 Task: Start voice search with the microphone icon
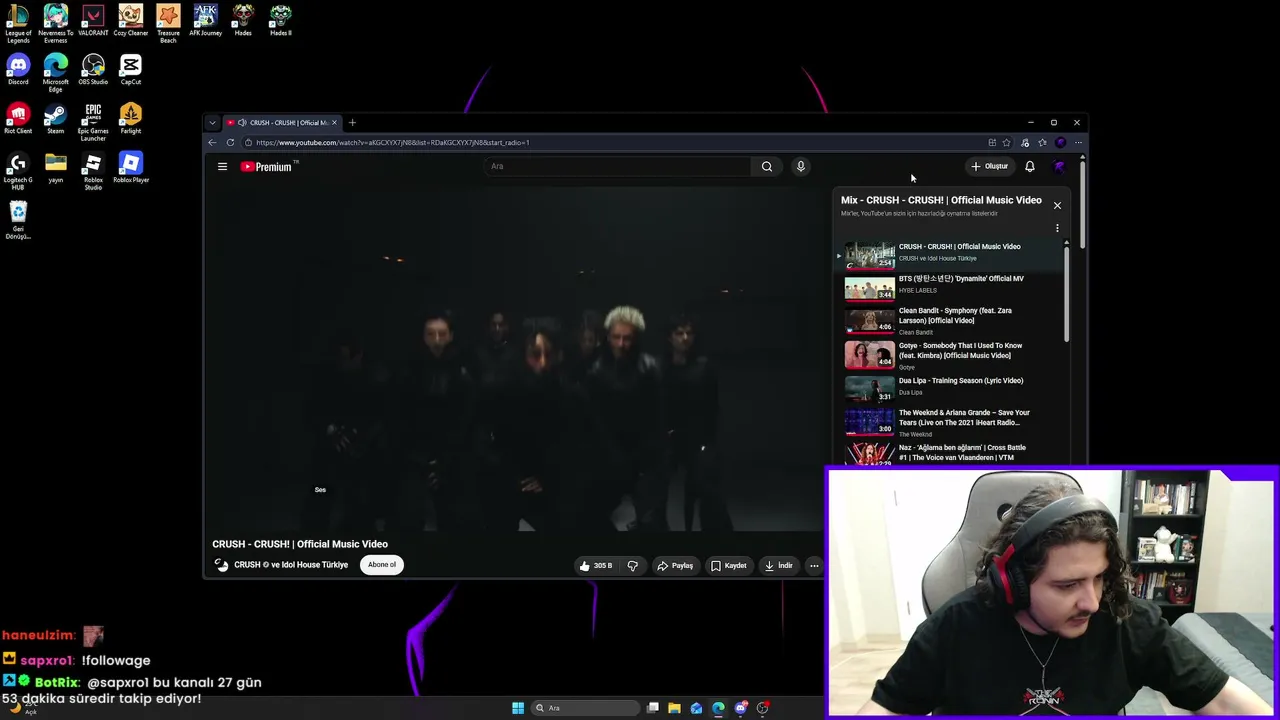[800, 167]
